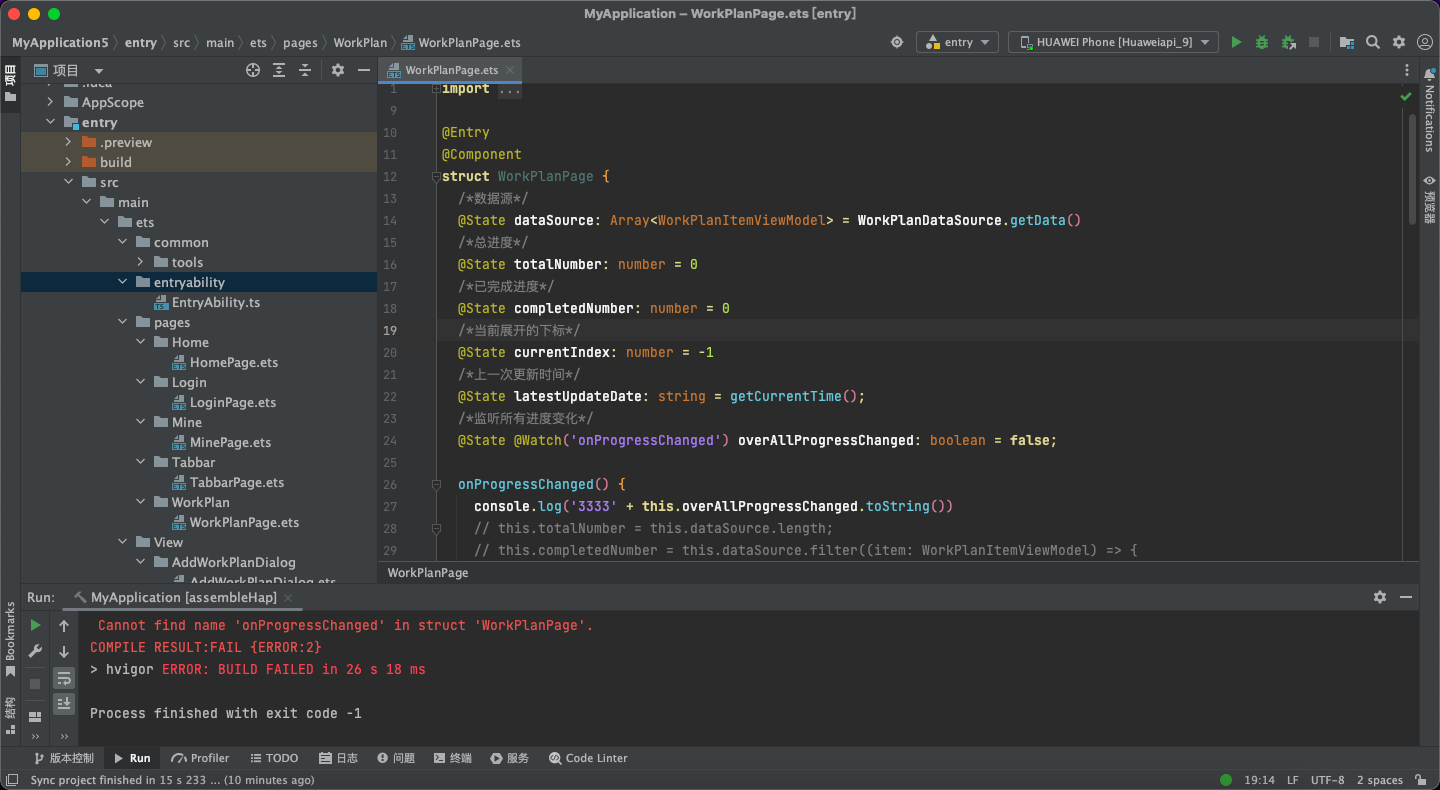The width and height of the screenshot is (1440, 790).
Task: Open the TODO tool window tab
Action: pyautogui.click(x=274, y=758)
